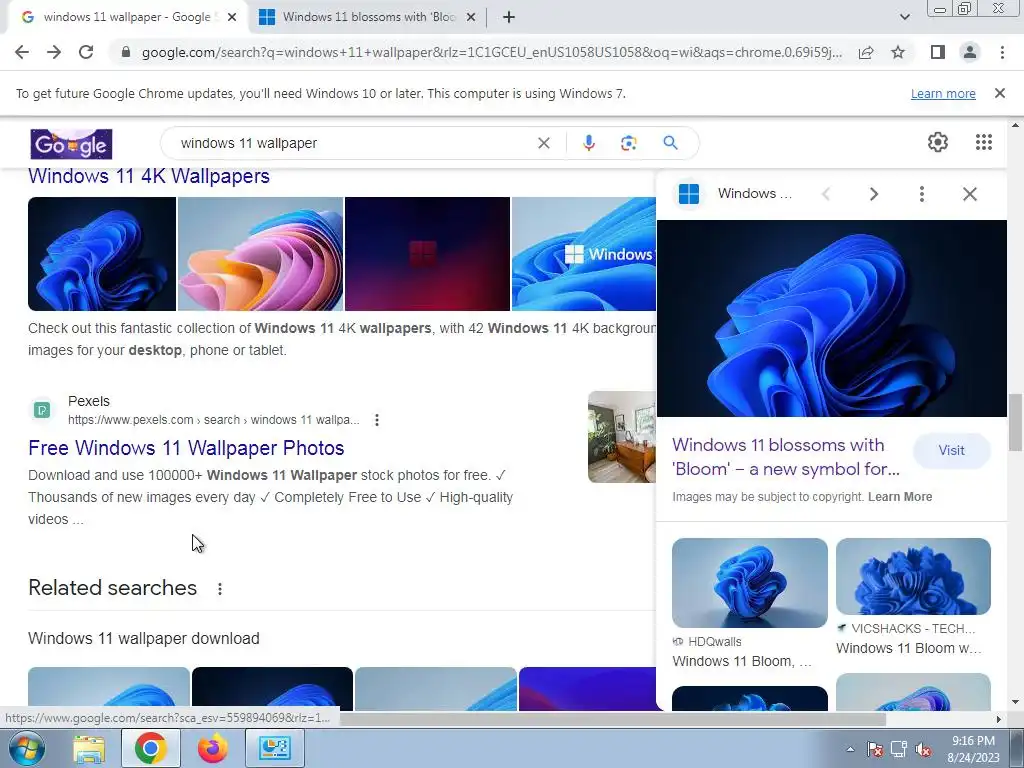Submit search with magnifier icon
The width and height of the screenshot is (1024, 768).
pyautogui.click(x=670, y=143)
